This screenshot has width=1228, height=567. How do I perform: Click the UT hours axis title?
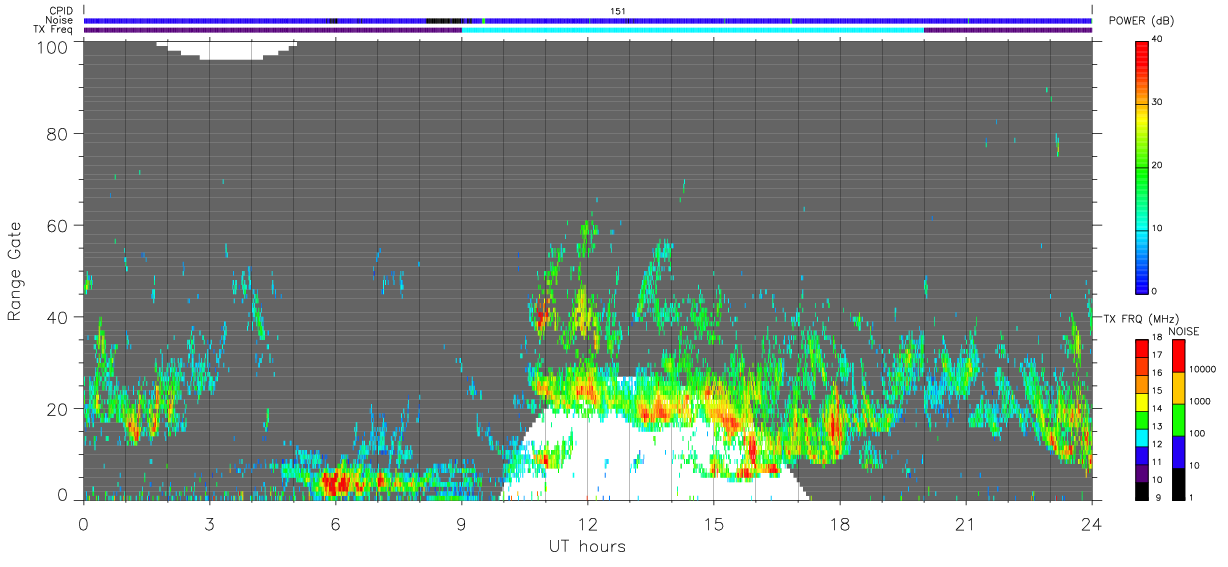[587, 547]
